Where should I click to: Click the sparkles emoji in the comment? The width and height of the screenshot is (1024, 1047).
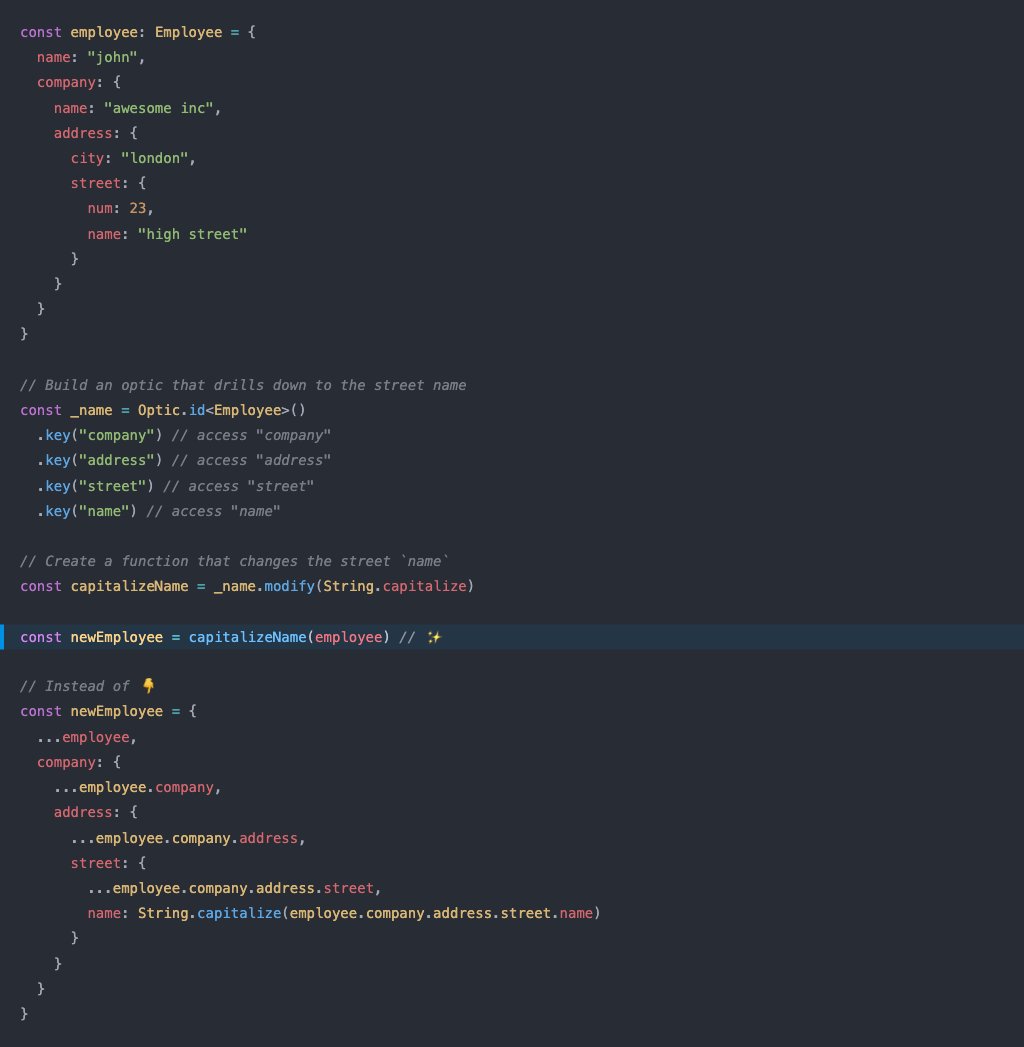tap(434, 637)
